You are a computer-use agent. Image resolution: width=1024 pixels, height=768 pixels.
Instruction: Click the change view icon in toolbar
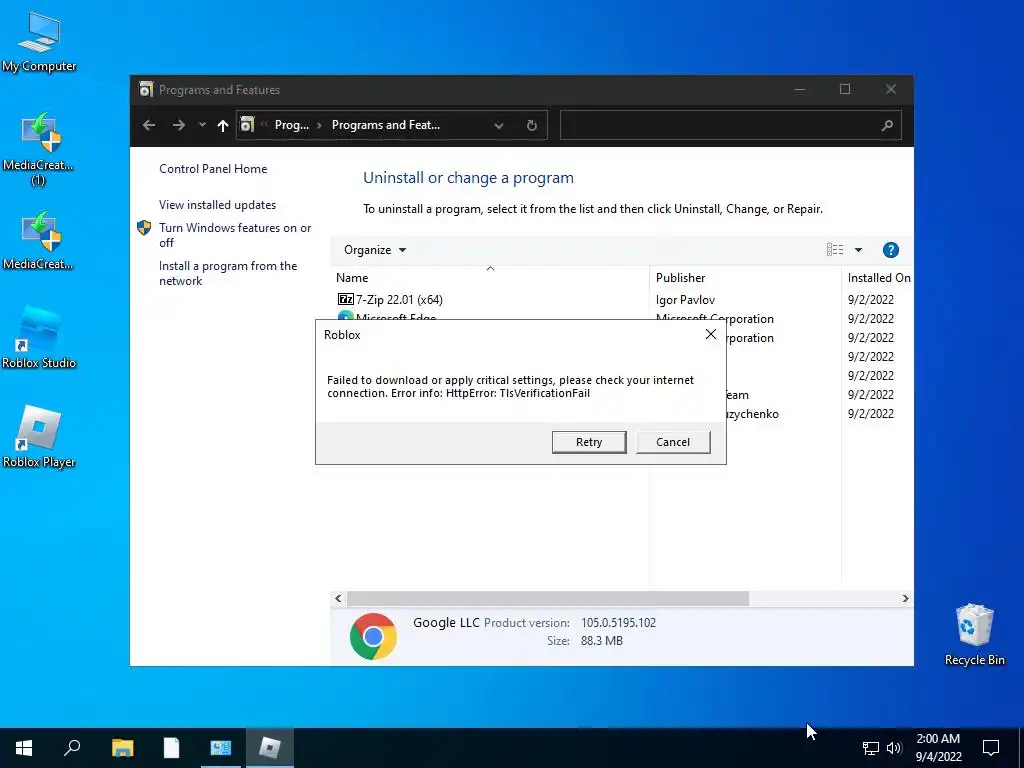[x=835, y=249]
